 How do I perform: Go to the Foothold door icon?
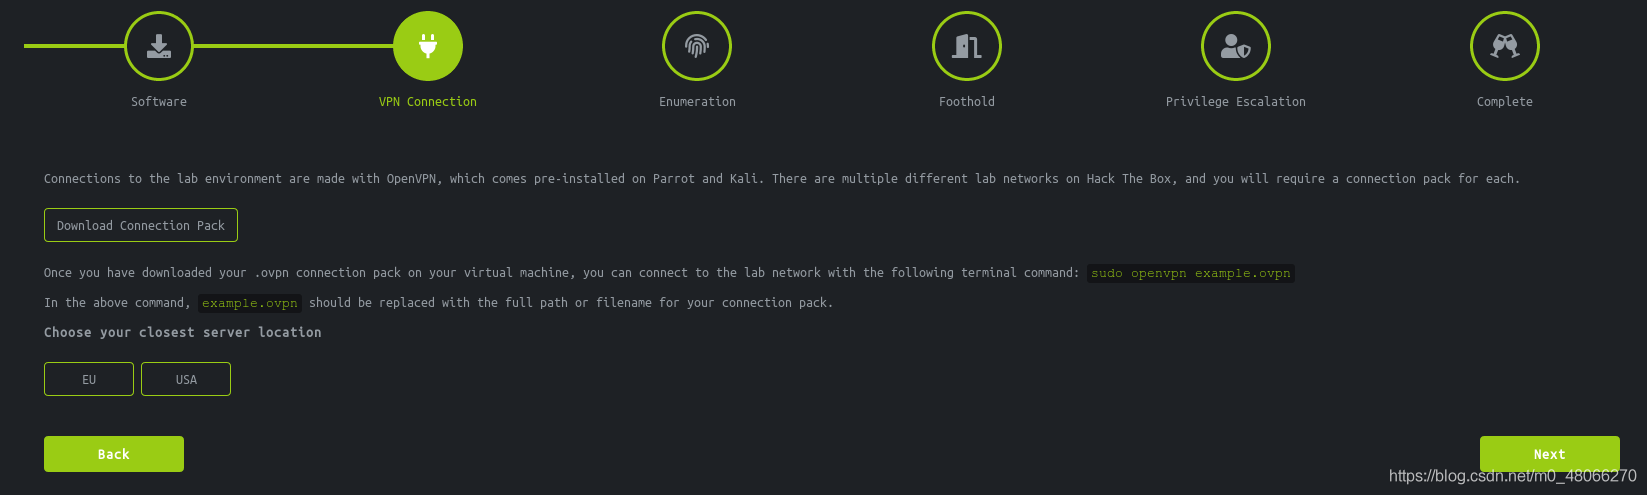(966, 46)
